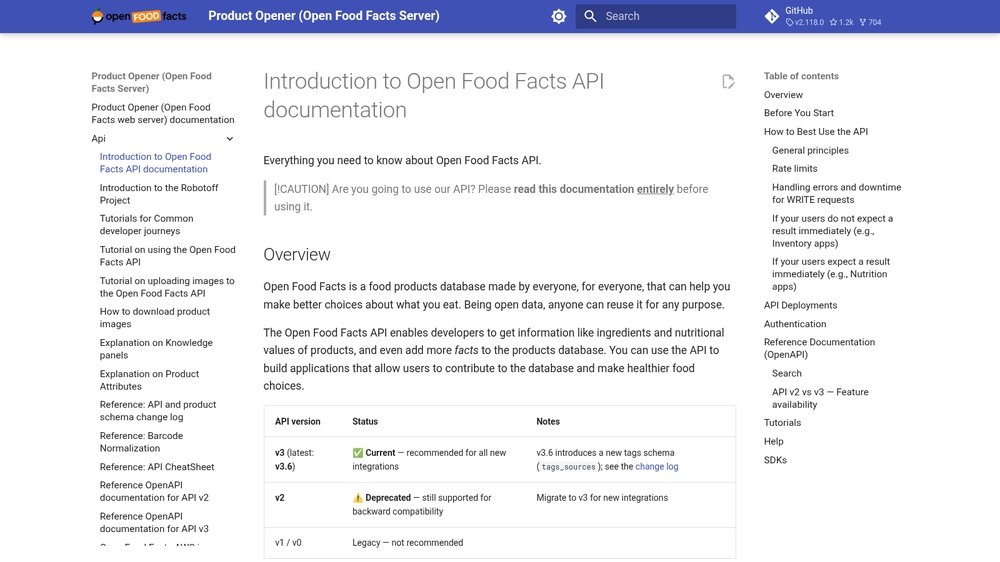Open How to download product images
This screenshot has height=562, width=1000.
coord(154,318)
